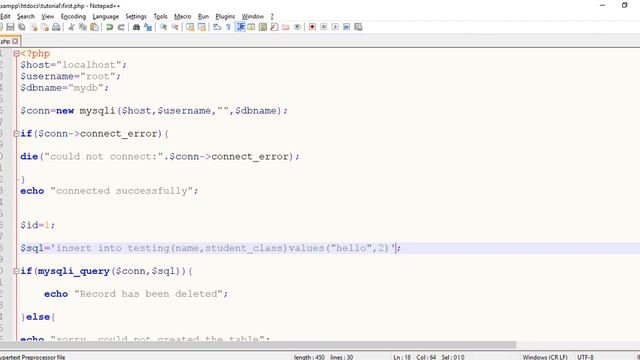Click 'UTF-8' encoding in status bar

586,357
